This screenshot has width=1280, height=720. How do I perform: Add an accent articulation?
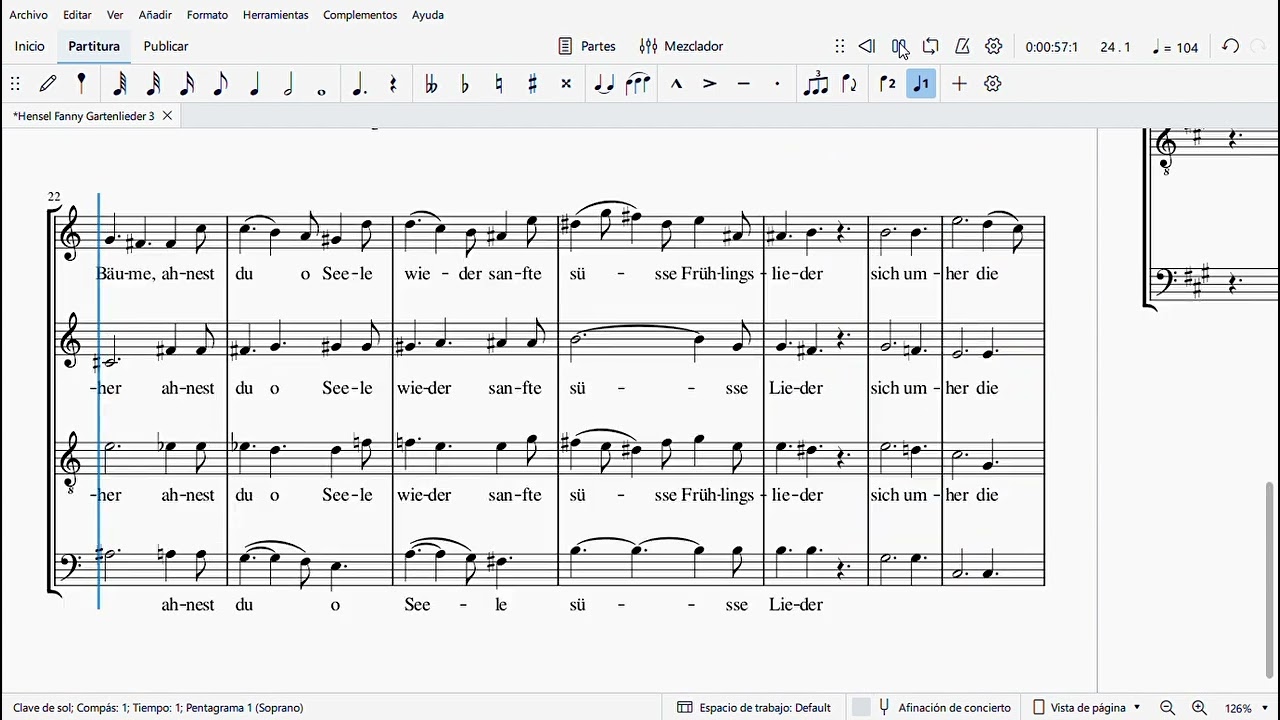pyautogui.click(x=710, y=84)
